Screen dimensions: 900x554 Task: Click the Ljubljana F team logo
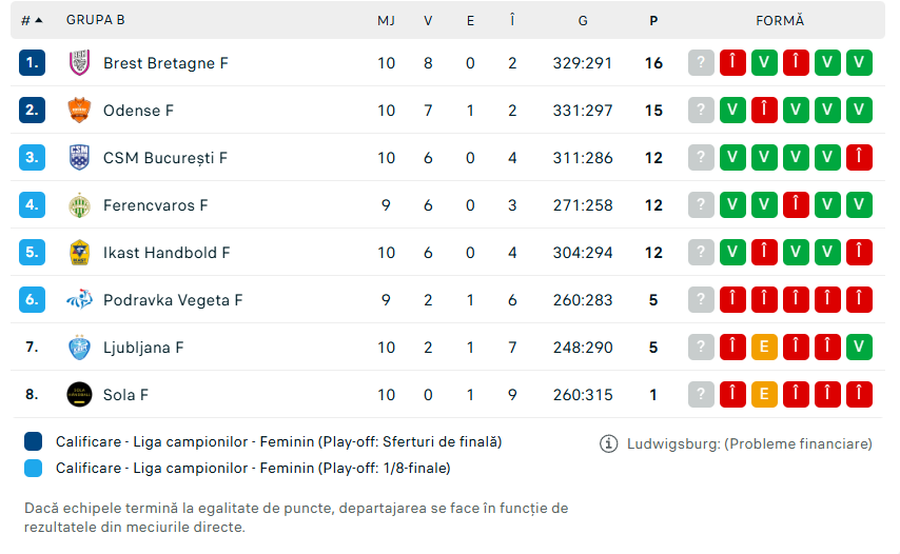(79, 347)
